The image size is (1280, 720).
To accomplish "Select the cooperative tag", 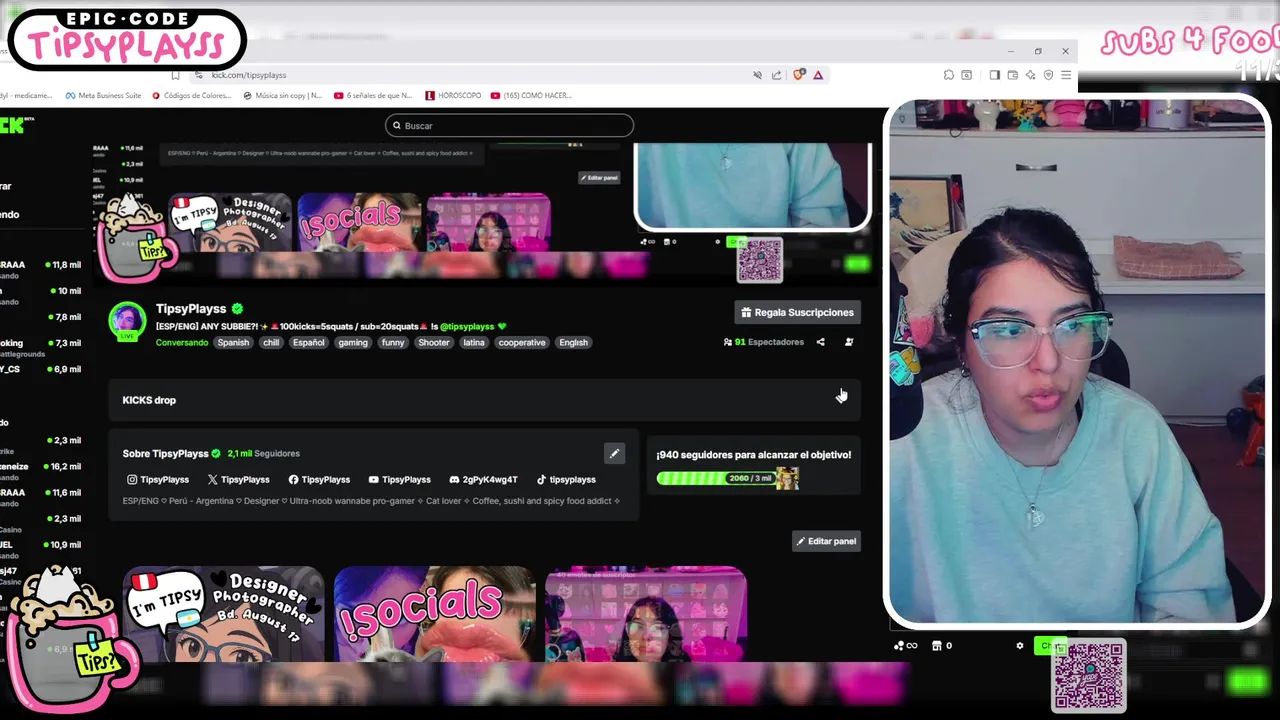I will point(522,342).
